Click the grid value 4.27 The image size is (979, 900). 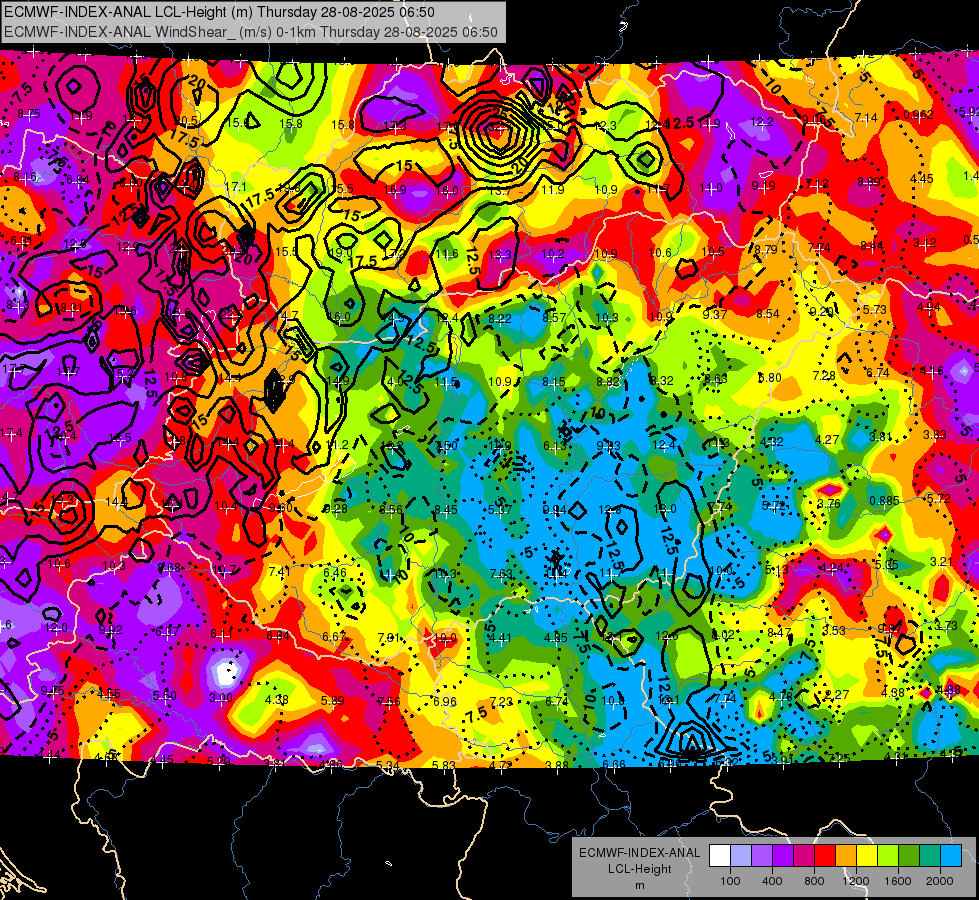pyautogui.click(x=827, y=440)
